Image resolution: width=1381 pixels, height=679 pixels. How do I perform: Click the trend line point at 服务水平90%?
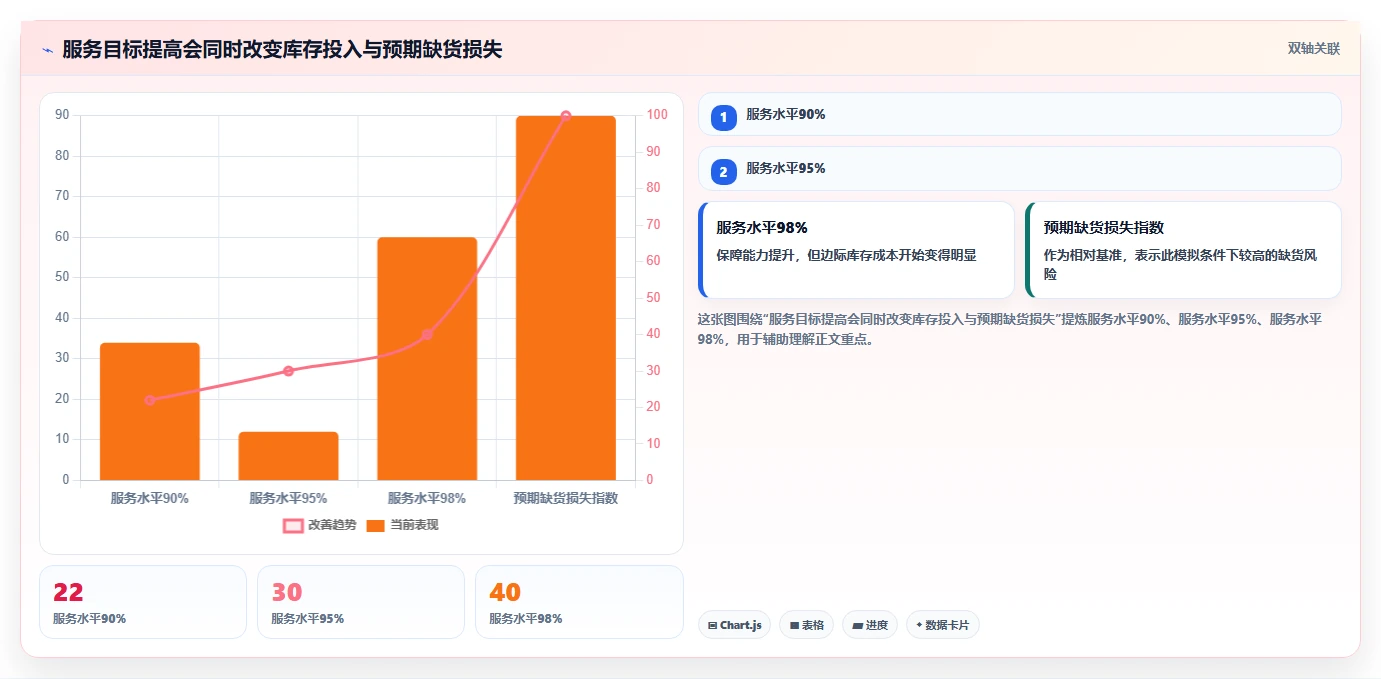pos(150,400)
